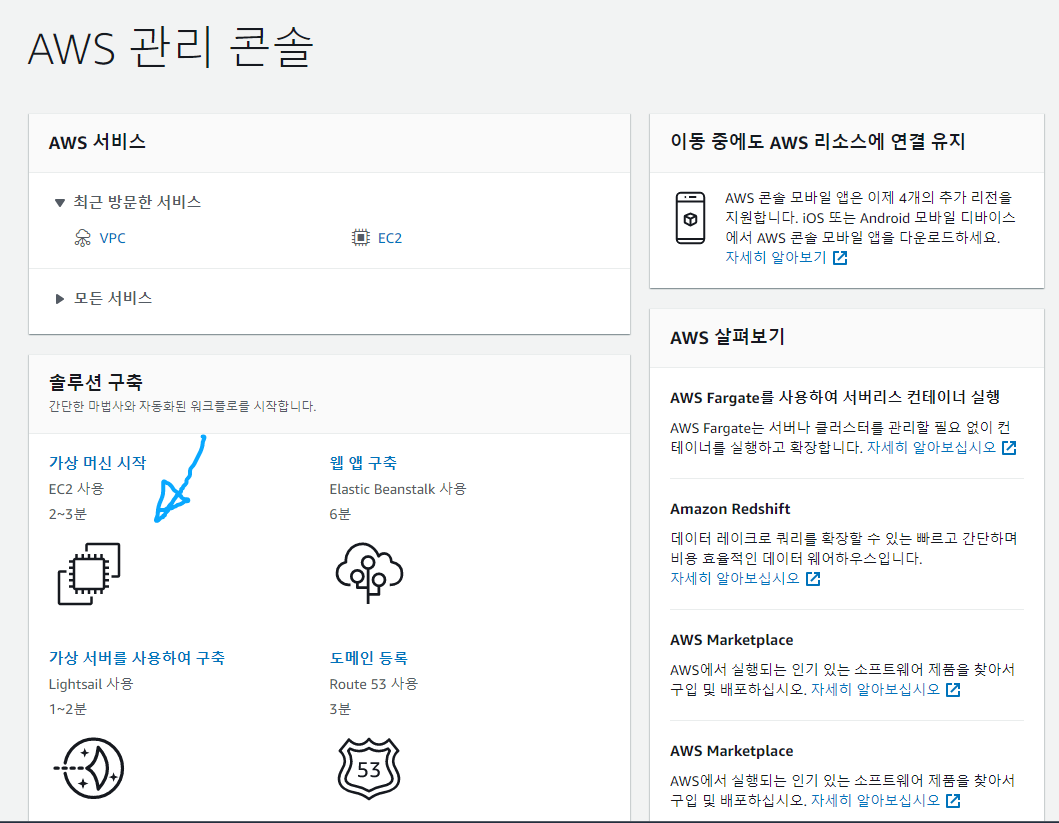Open second AWS Marketplace 자세히 알아보십시오 link
The image size is (1059, 823).
pyautogui.click(x=875, y=799)
